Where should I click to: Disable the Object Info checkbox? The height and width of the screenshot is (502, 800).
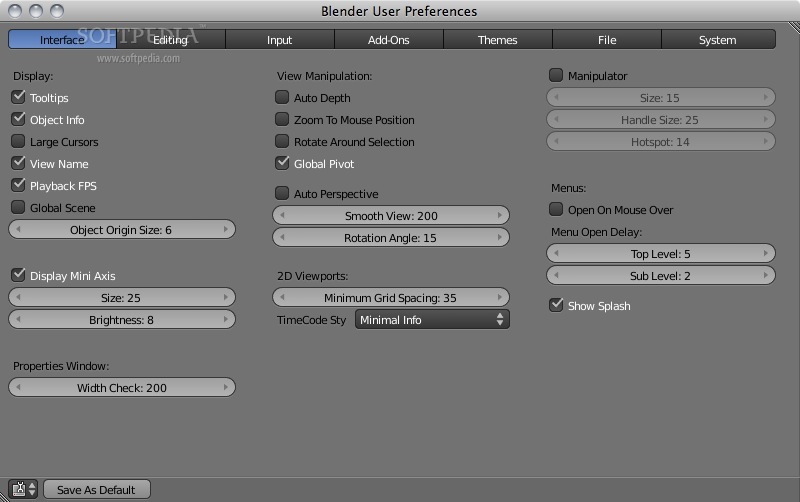18,119
